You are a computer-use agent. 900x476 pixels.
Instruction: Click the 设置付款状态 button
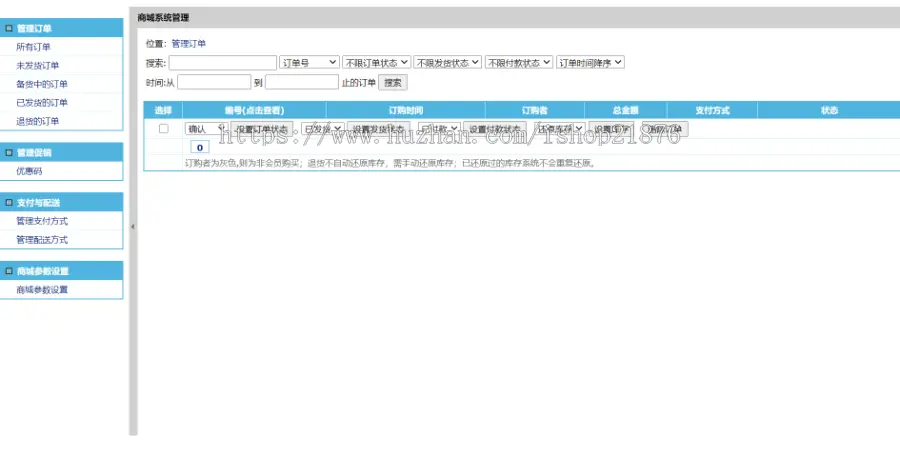(x=495, y=129)
